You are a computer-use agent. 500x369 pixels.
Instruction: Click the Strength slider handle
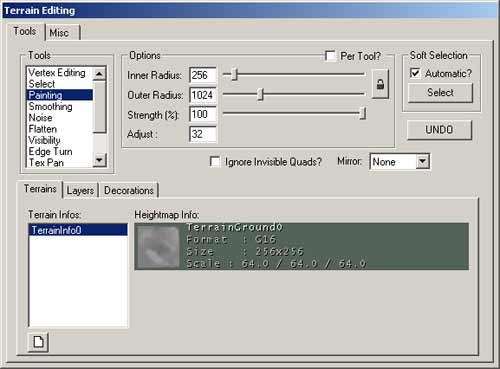coord(363,113)
